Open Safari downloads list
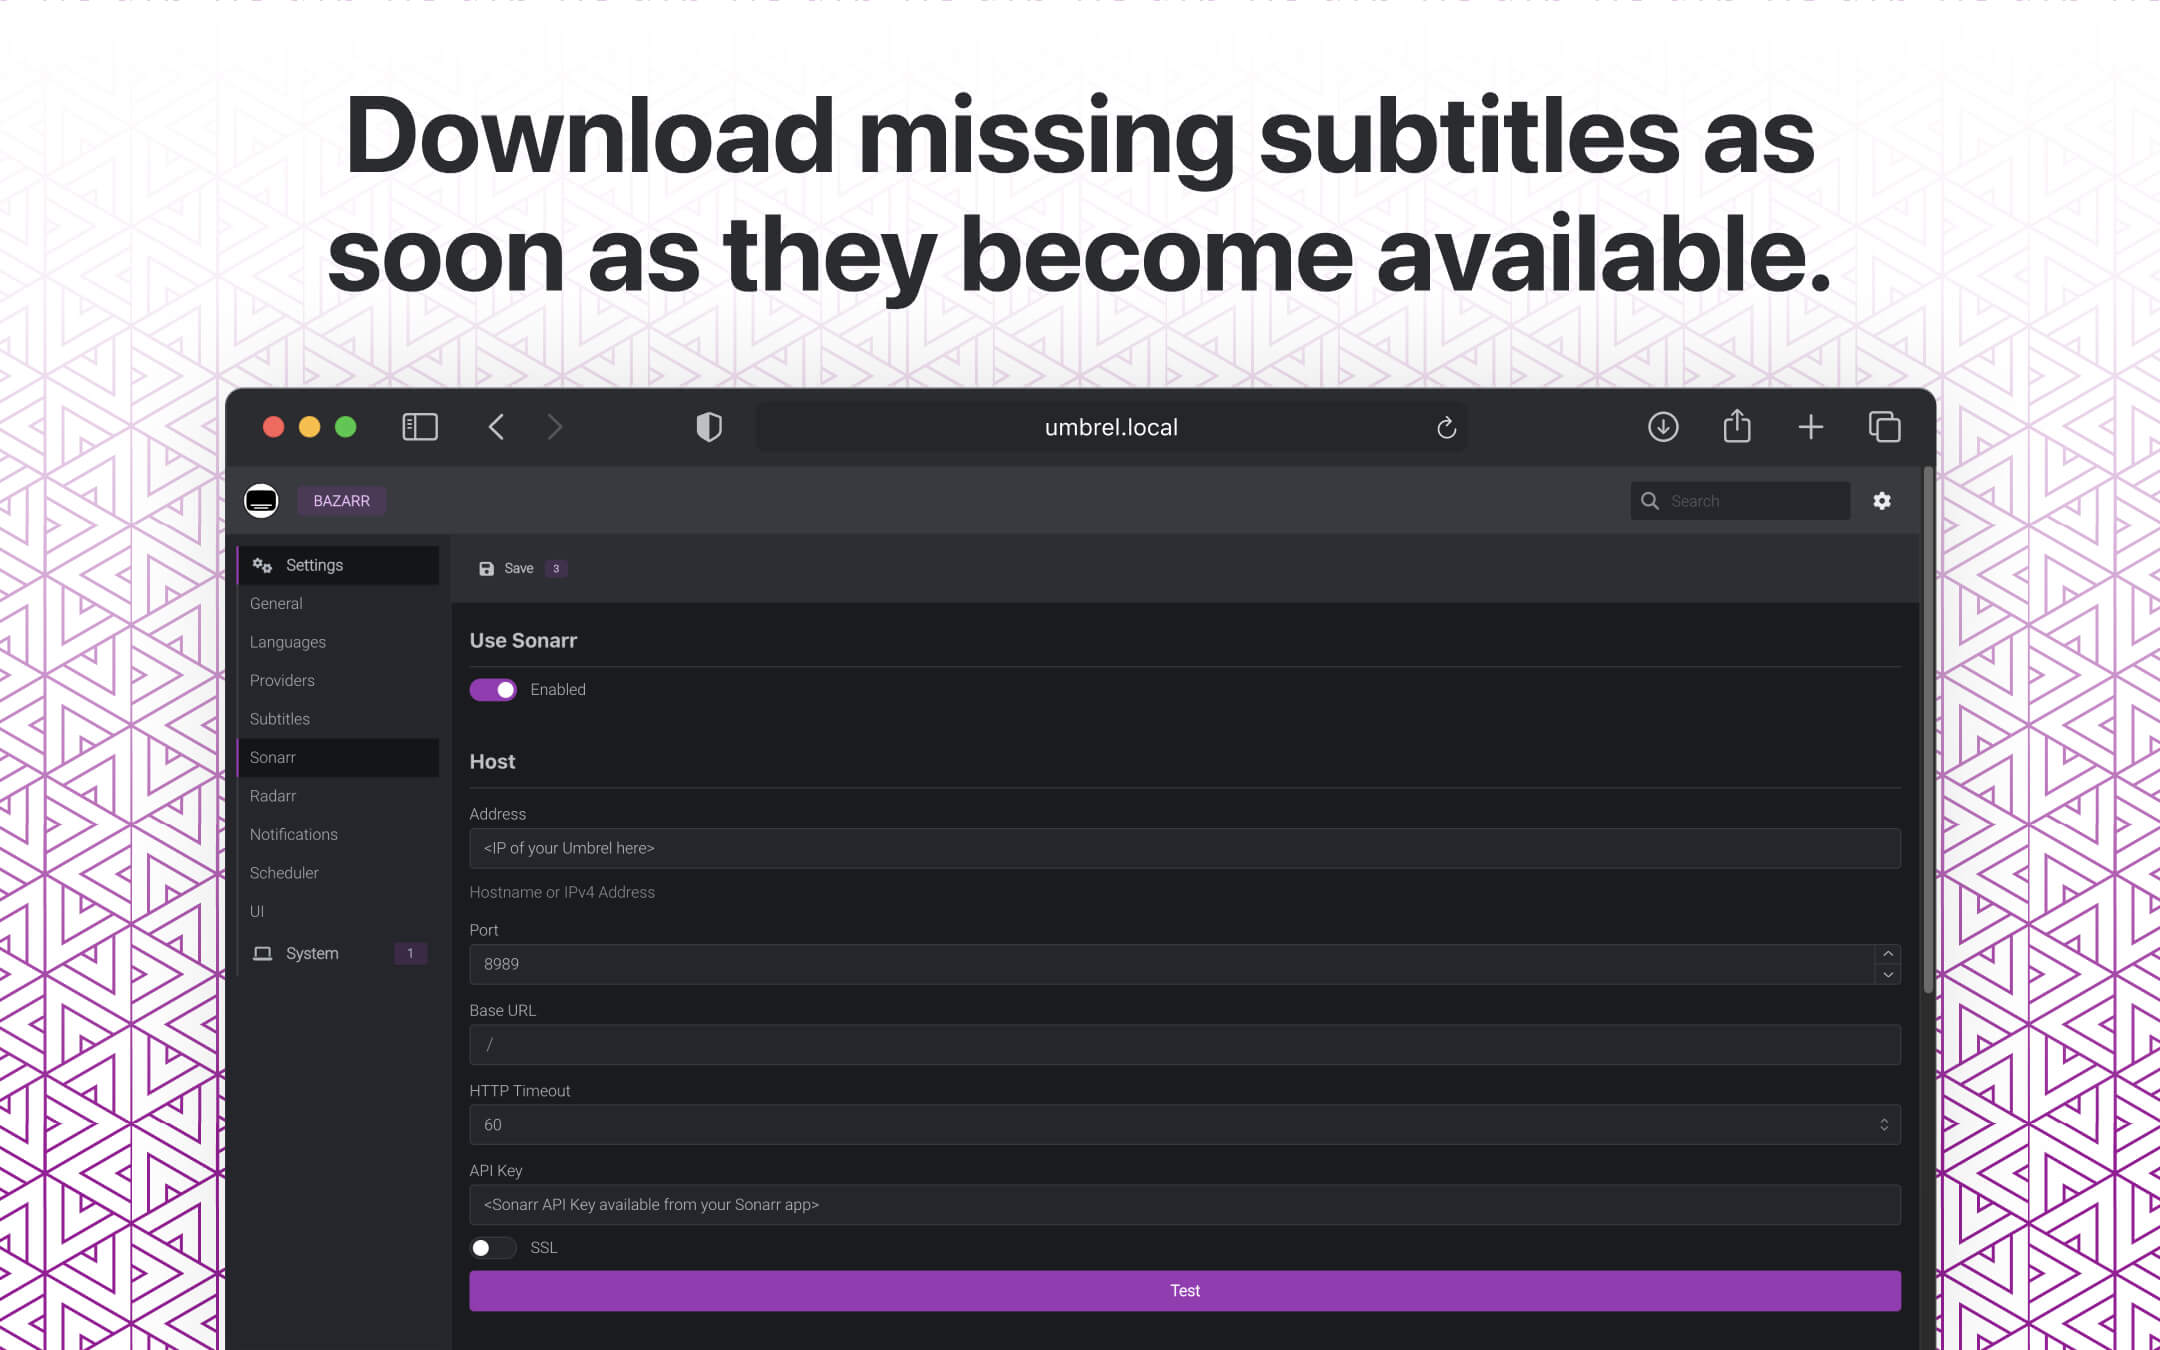2160x1350 pixels. pyautogui.click(x=1663, y=426)
